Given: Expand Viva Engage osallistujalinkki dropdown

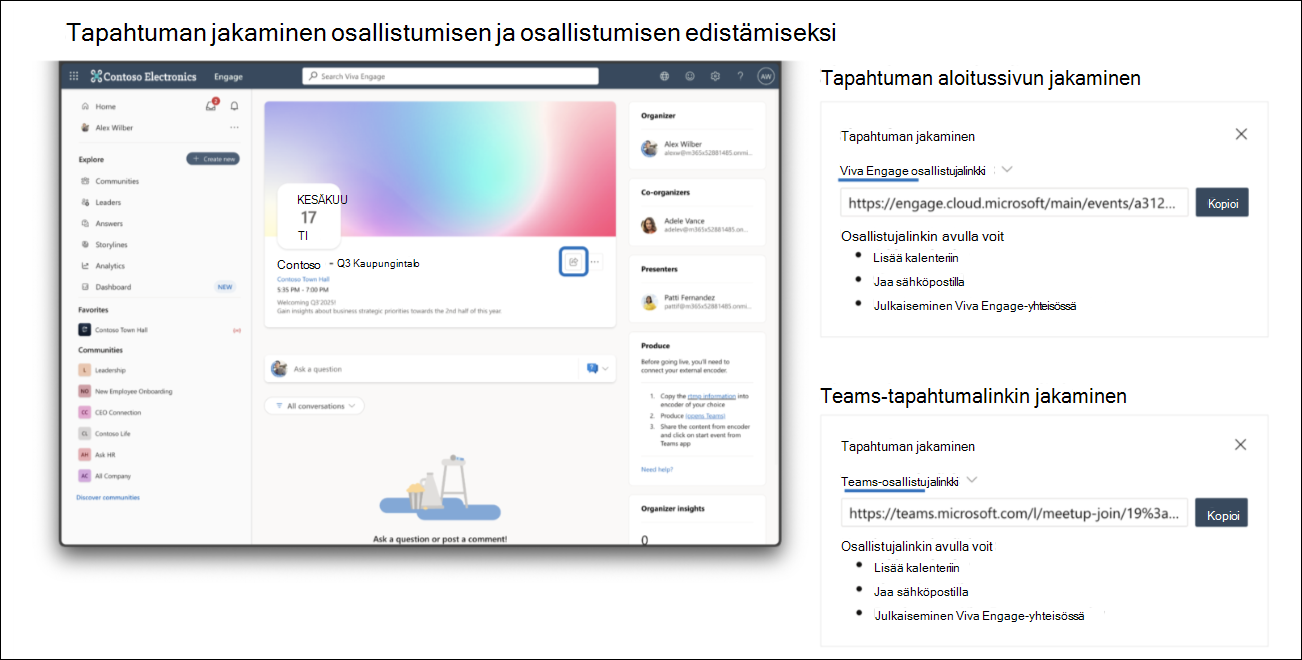Looking at the screenshot, I should tap(1007, 170).
